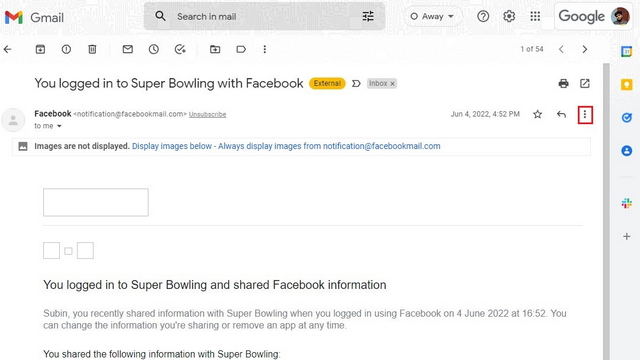Mark the email as unread
Image resolution: width=640 pixels, height=360 pixels.
(x=128, y=49)
